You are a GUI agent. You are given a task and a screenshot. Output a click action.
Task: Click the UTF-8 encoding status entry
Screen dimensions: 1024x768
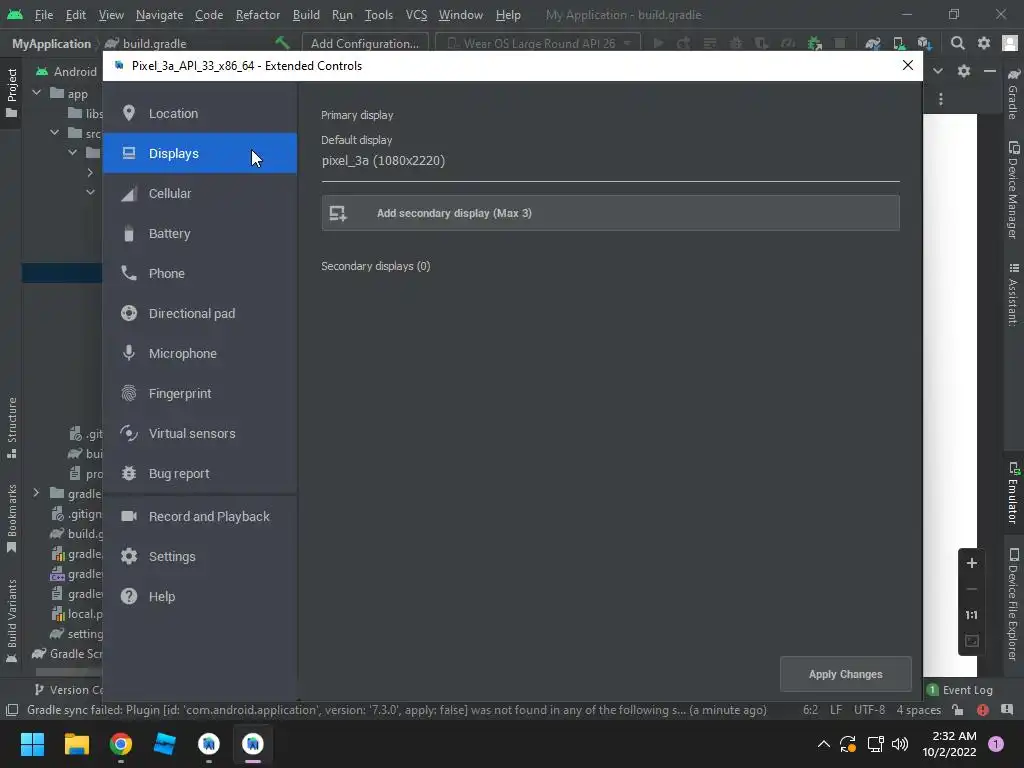coord(869,710)
